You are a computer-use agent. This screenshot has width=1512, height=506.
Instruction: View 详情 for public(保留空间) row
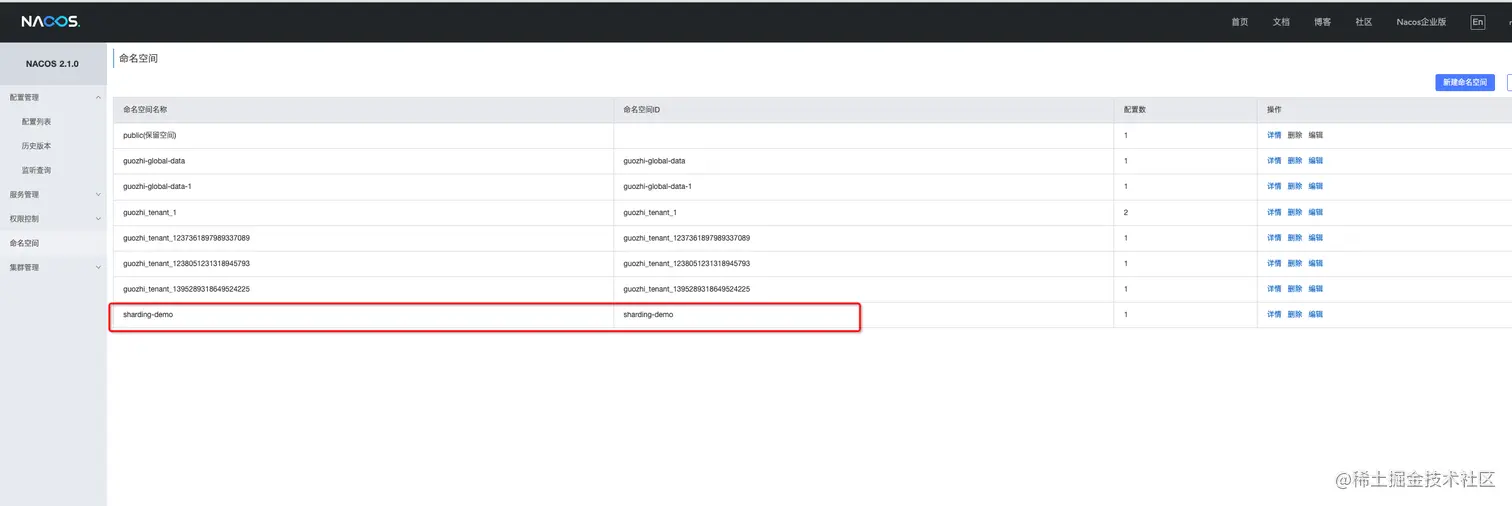click(1274, 135)
